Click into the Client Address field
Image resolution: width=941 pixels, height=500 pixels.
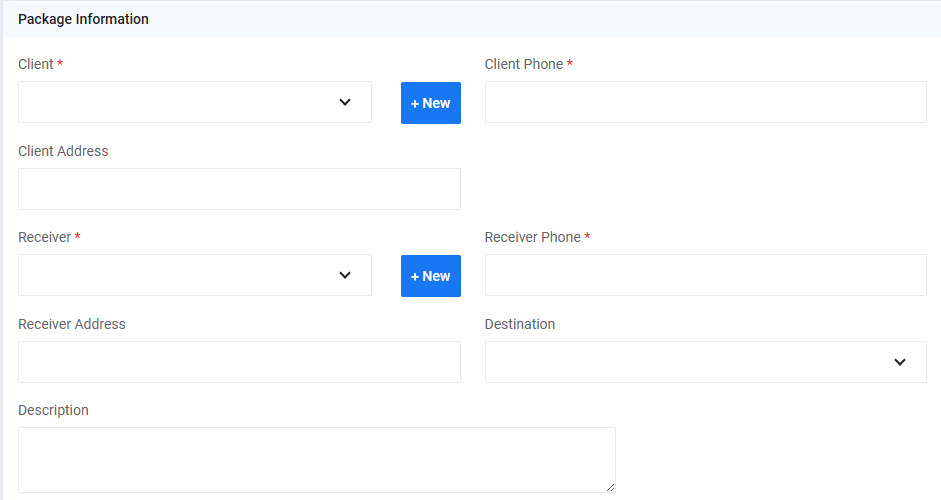pos(239,189)
